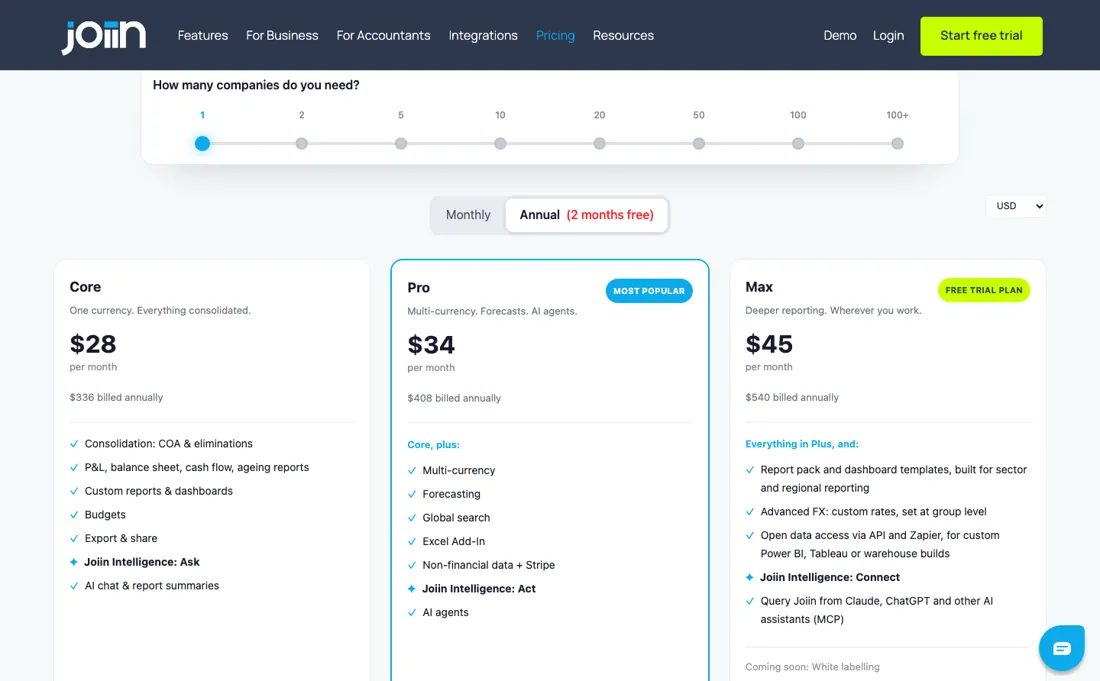The image size is (1100, 681).
Task: Set companies slider to 50
Action: point(699,143)
